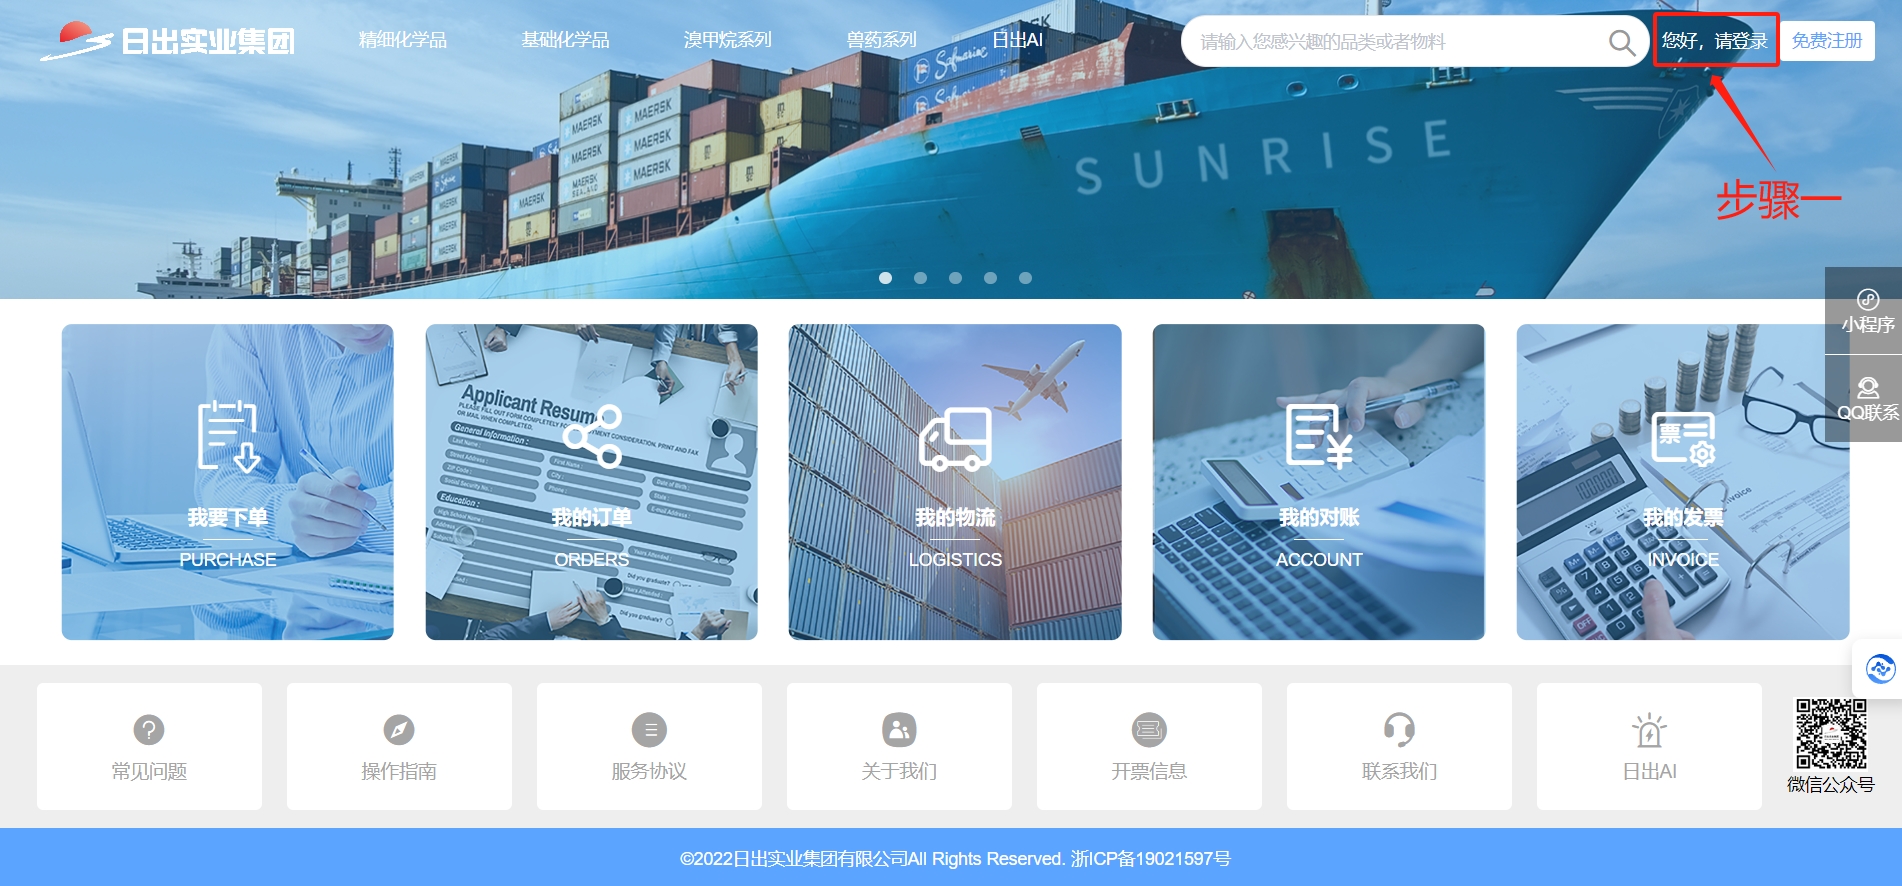Select the fifth carousel dot
Screen dimensions: 1902x886
(1025, 278)
